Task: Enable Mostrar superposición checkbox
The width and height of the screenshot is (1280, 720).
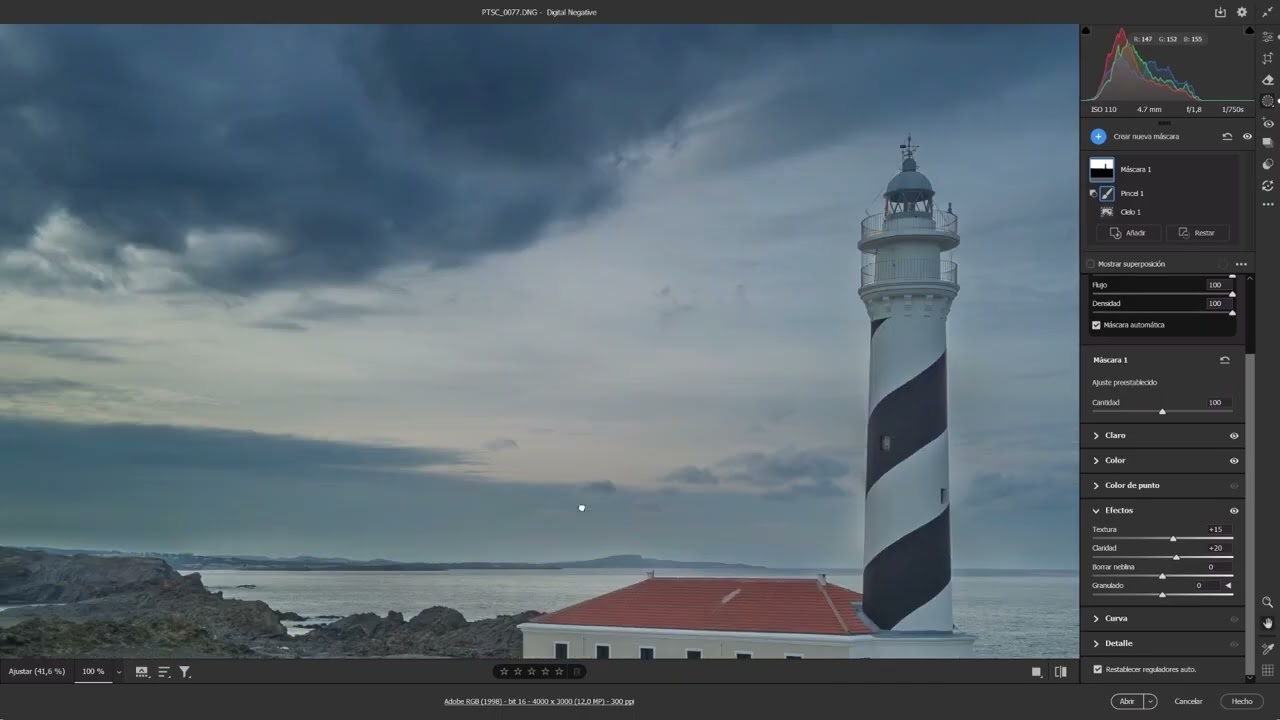Action: point(1090,264)
